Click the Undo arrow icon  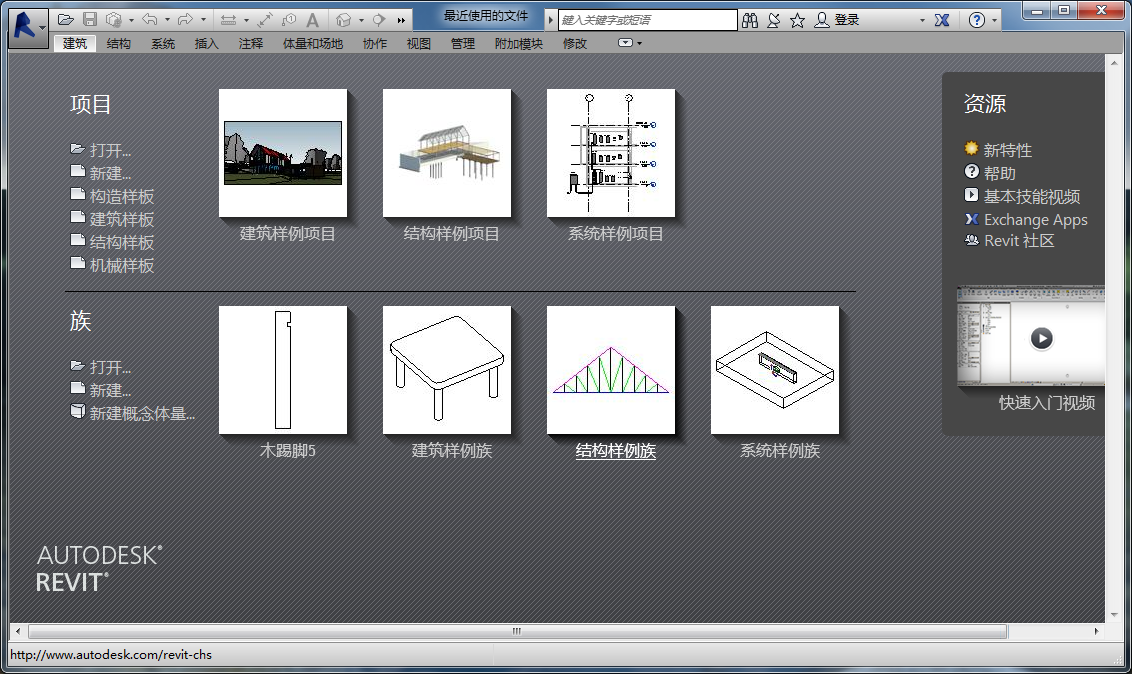pos(150,19)
